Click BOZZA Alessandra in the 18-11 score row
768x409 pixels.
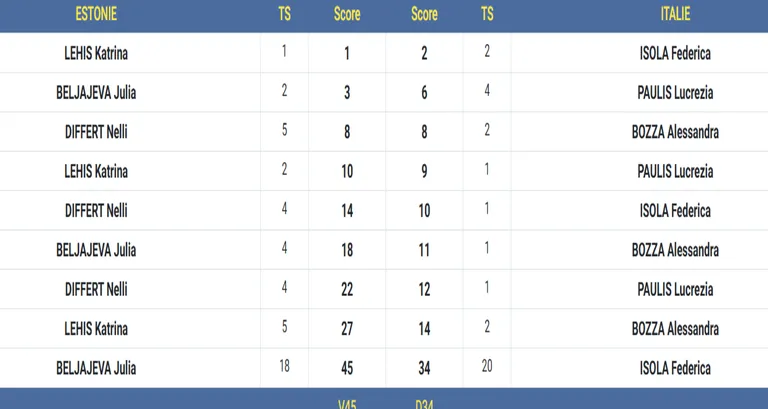click(x=675, y=250)
